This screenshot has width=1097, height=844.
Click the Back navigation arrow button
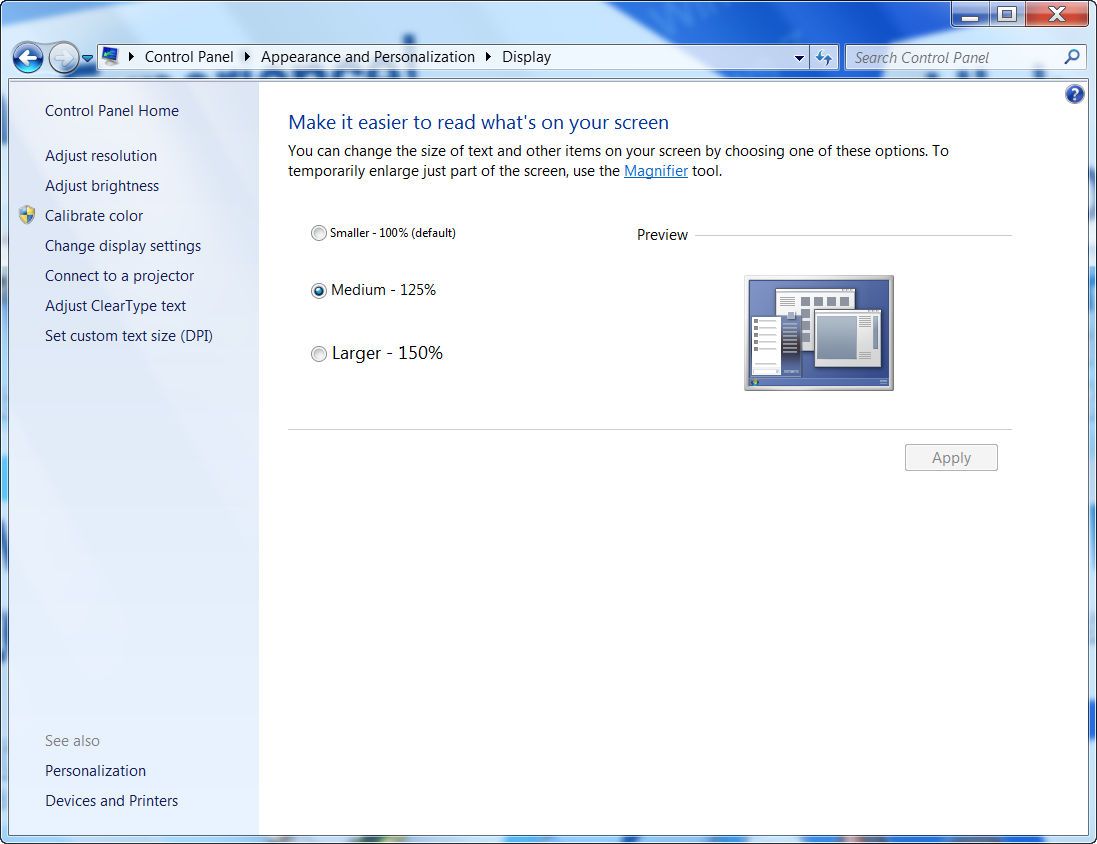(x=28, y=58)
